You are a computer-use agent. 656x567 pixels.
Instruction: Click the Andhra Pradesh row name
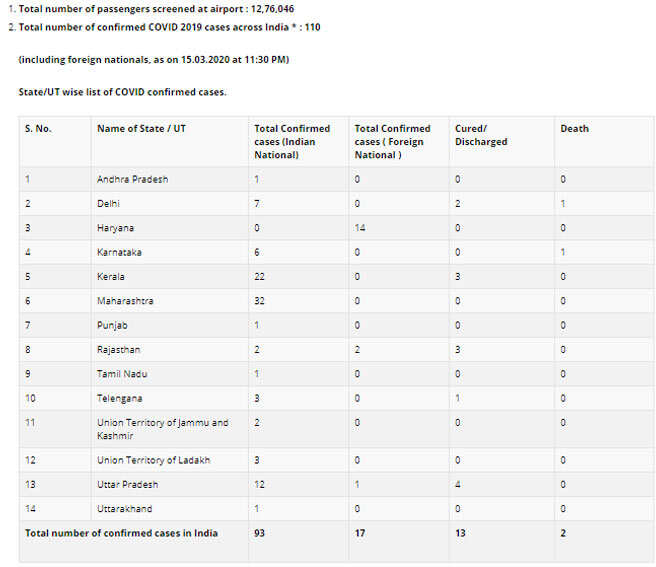133,180
